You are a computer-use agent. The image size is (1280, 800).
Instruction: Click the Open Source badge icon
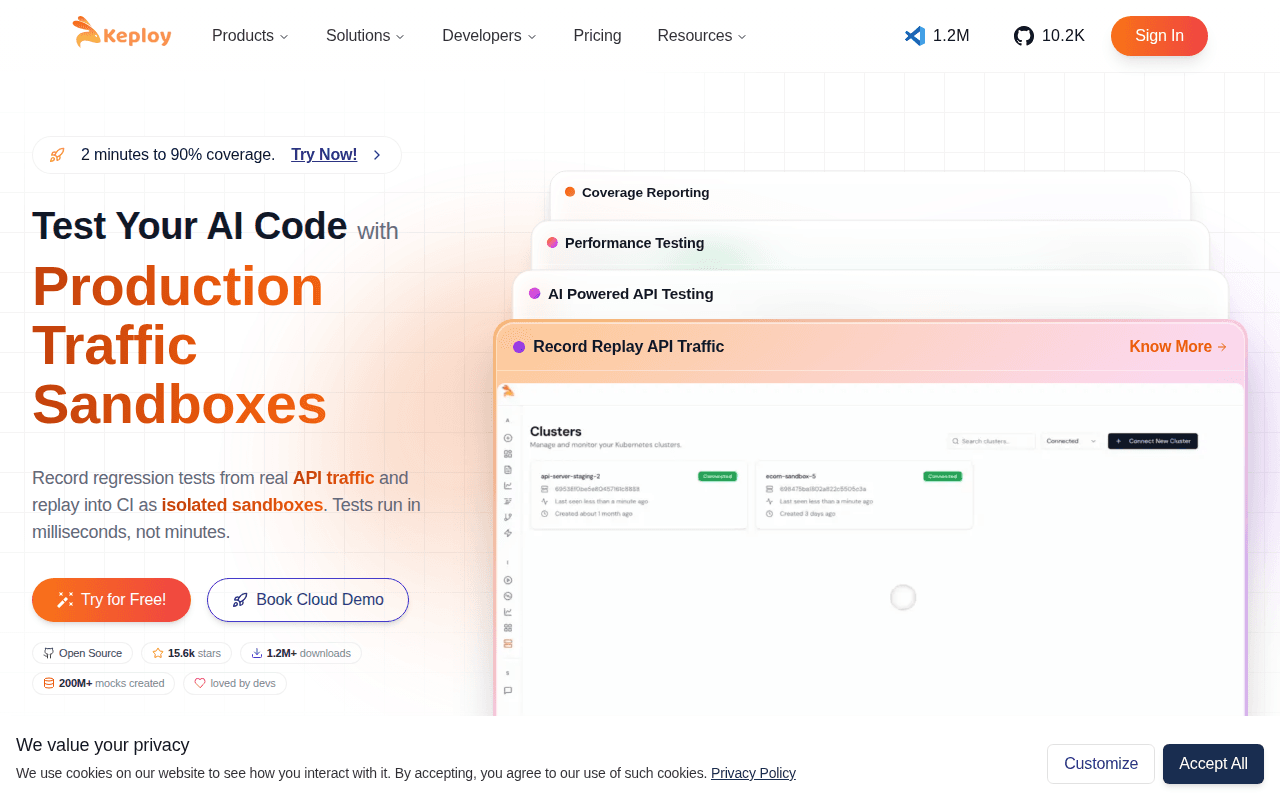(x=48, y=653)
